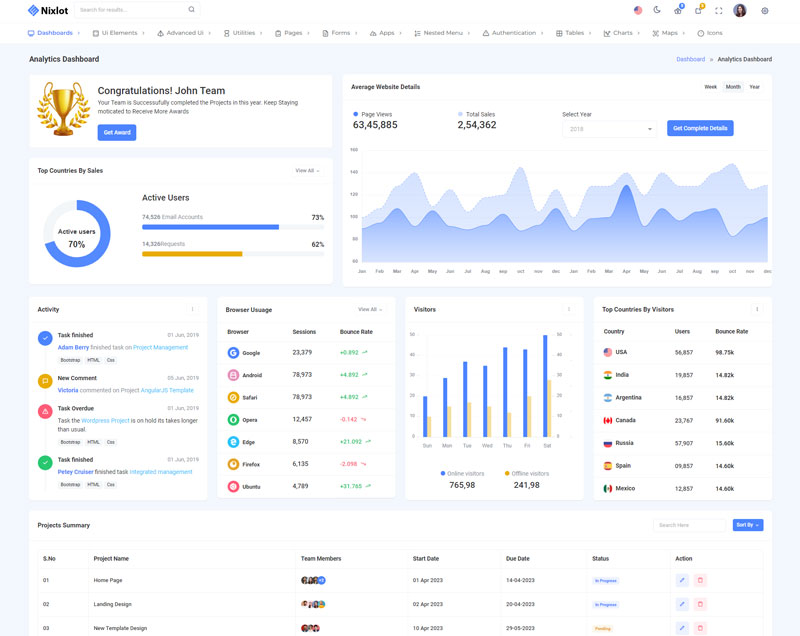The image size is (800, 636).
Task: Click the delete icon for Landing Design project
Action: pos(700,604)
